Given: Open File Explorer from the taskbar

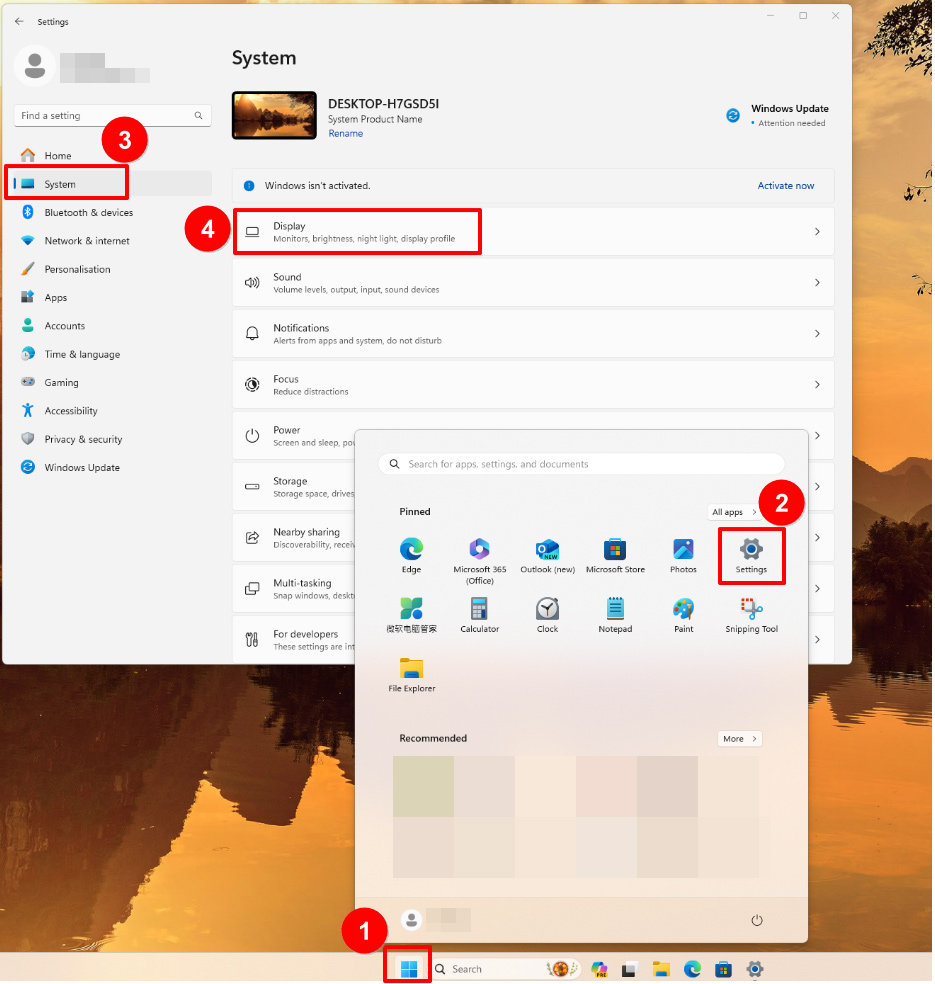Looking at the screenshot, I should tap(661, 970).
